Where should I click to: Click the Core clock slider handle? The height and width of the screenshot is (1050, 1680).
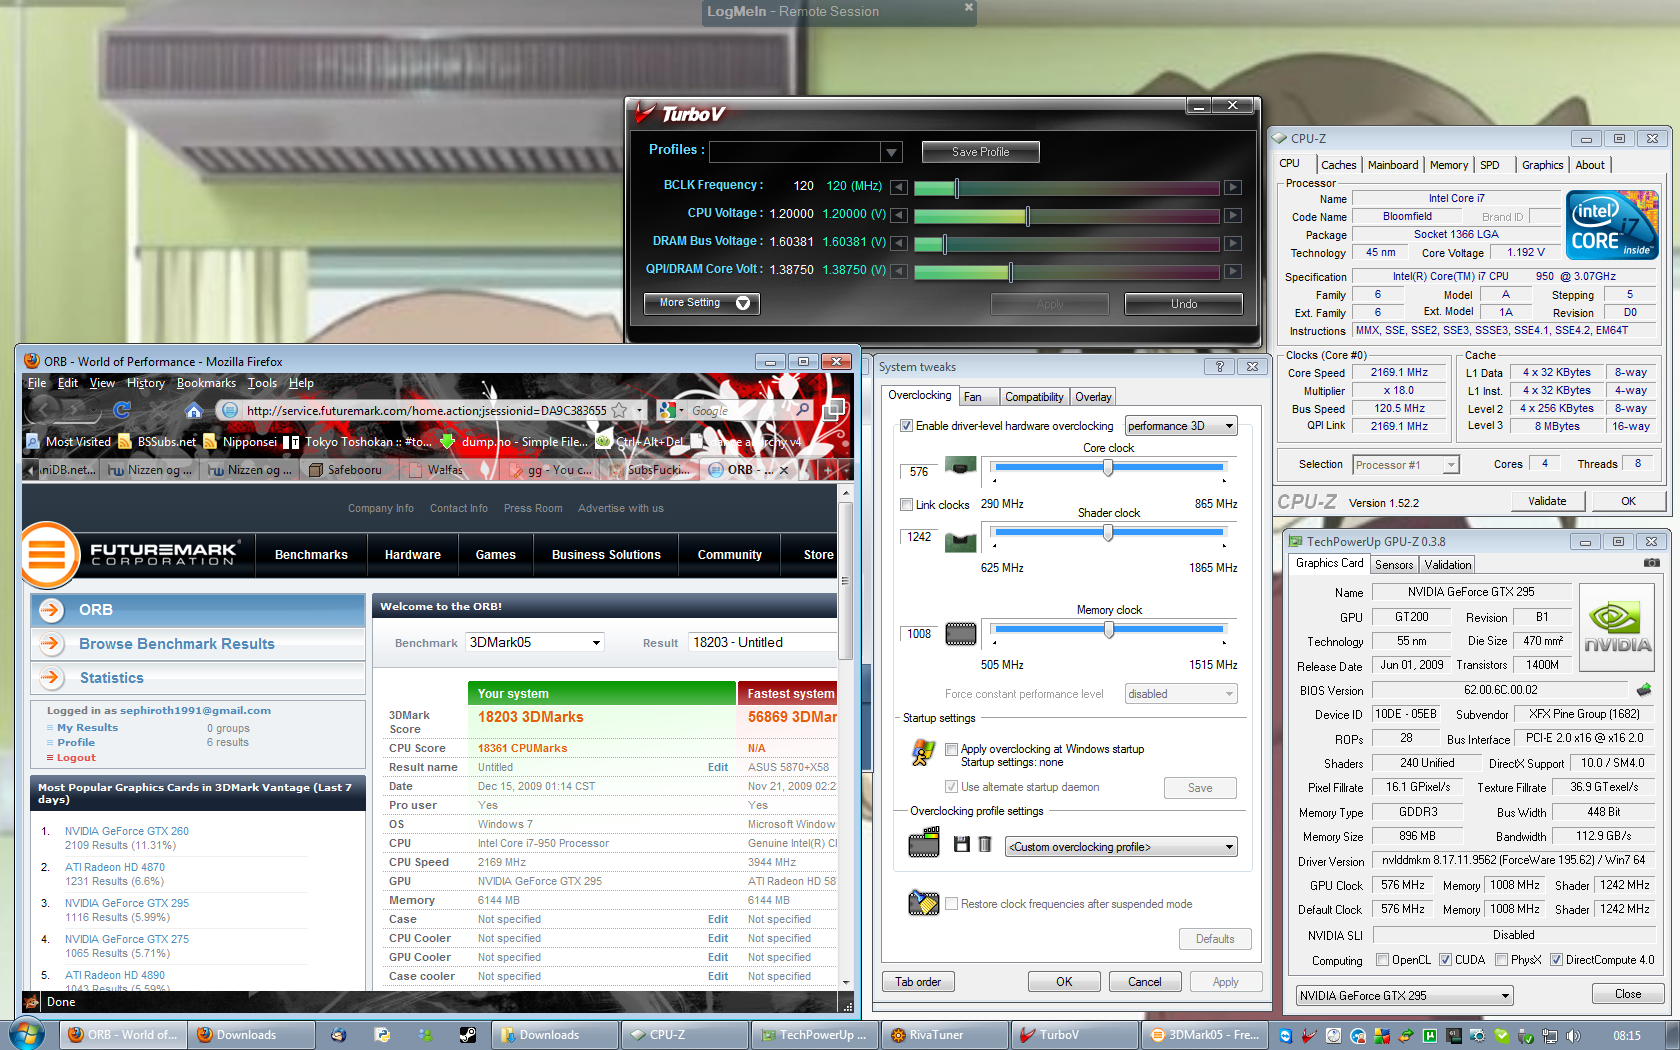pos(1108,468)
